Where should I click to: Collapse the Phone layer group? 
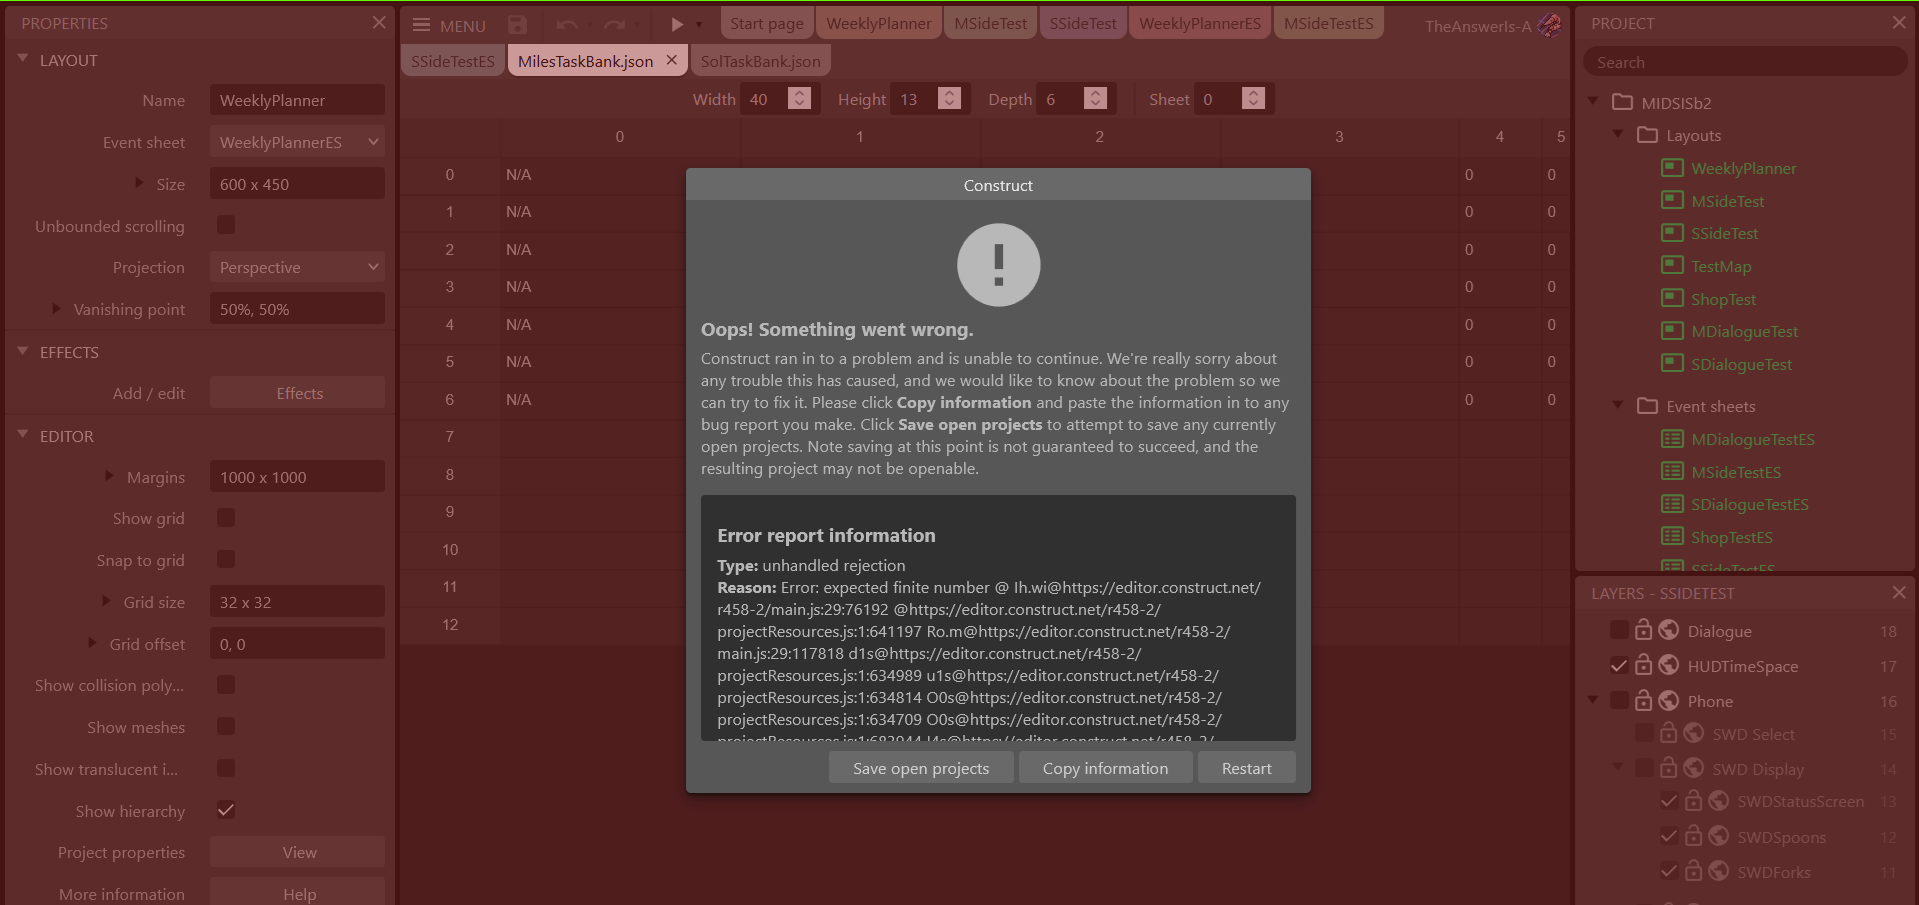[x=1594, y=700]
